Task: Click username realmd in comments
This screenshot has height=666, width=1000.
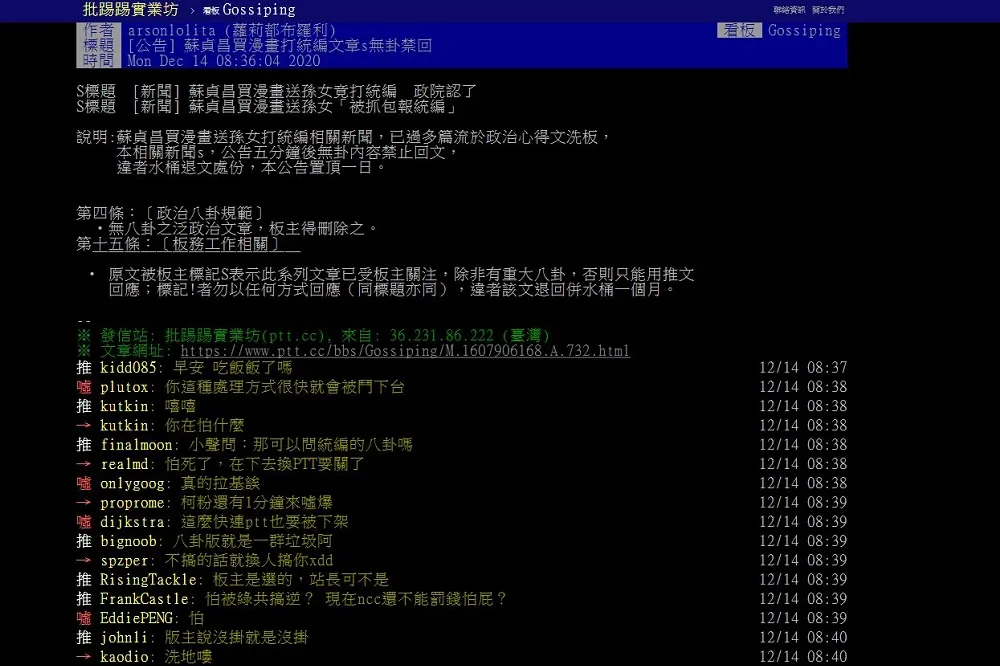Action: pyautogui.click(x=124, y=464)
